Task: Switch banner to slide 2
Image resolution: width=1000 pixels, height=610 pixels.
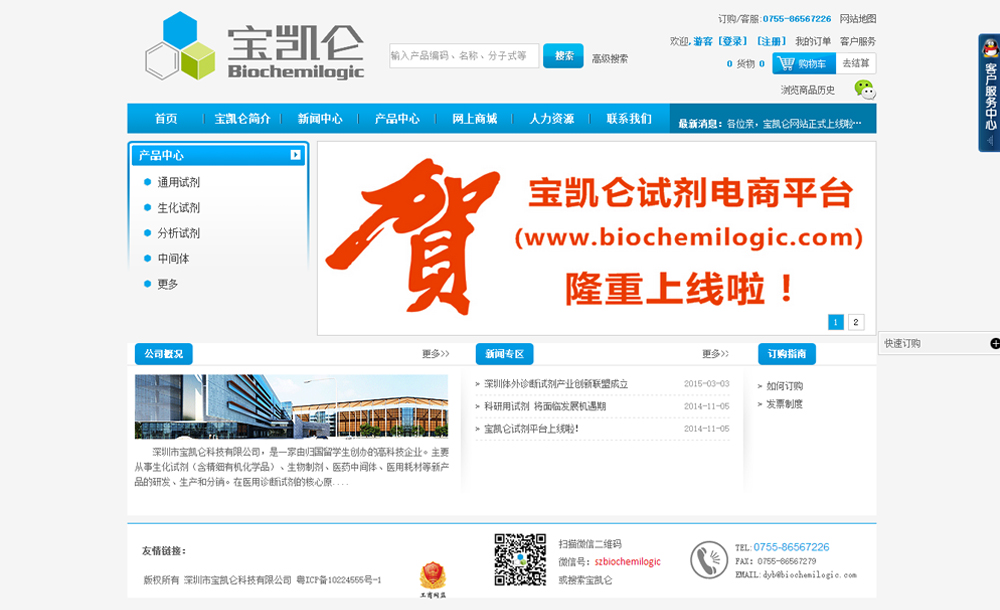Action: tap(856, 322)
